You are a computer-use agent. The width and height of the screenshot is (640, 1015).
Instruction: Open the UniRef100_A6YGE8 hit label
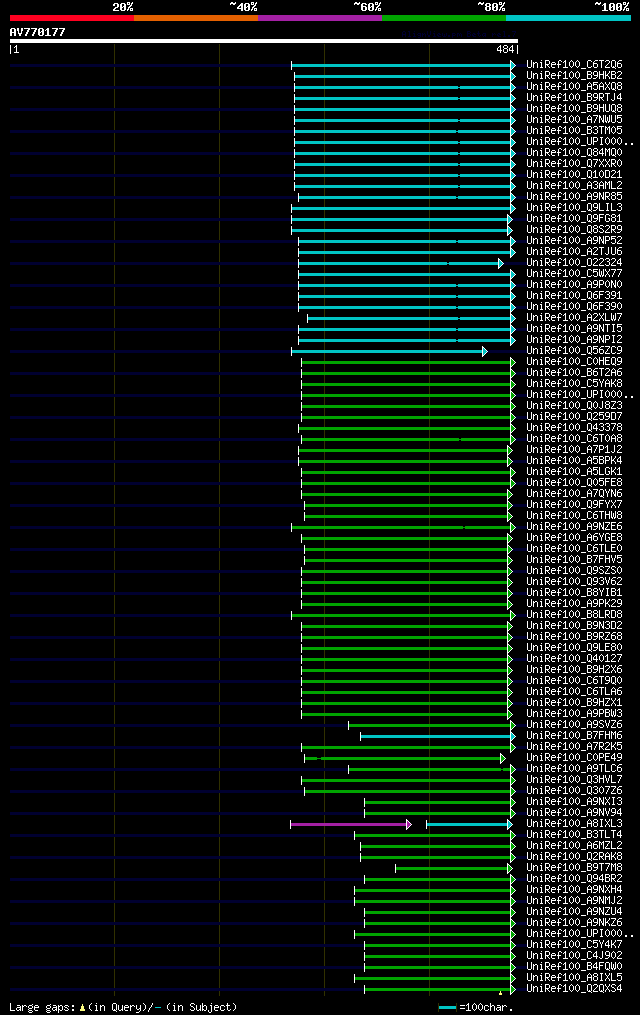(x=574, y=538)
